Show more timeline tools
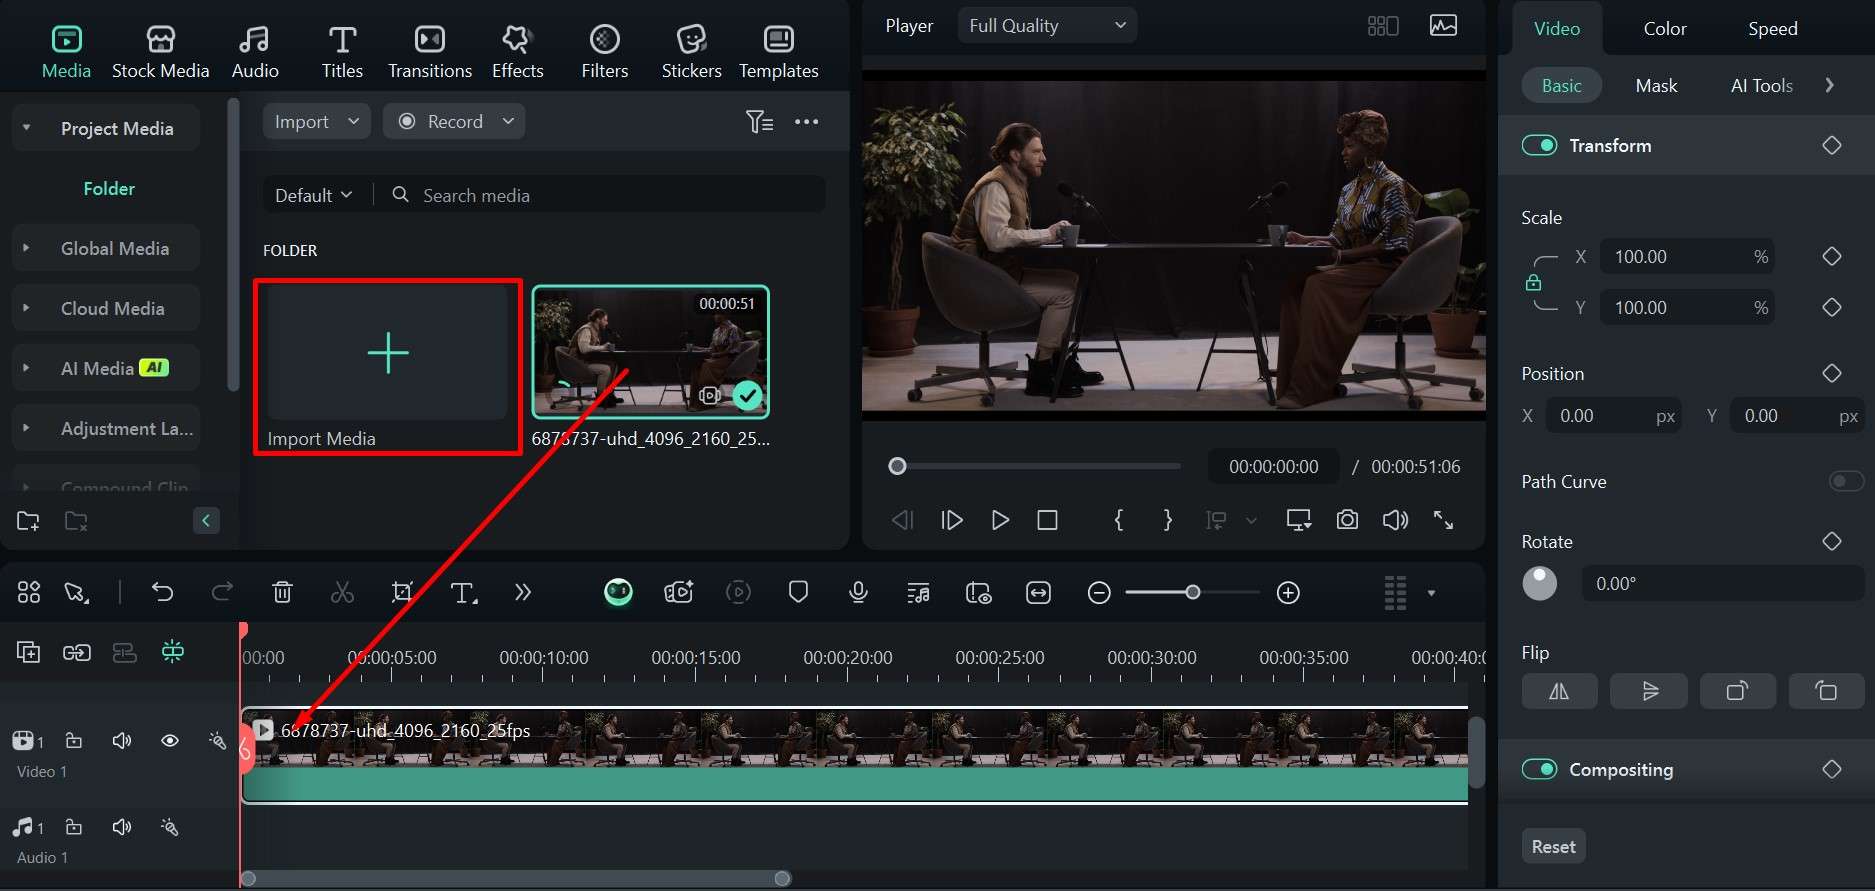The image size is (1875, 891). (x=523, y=592)
